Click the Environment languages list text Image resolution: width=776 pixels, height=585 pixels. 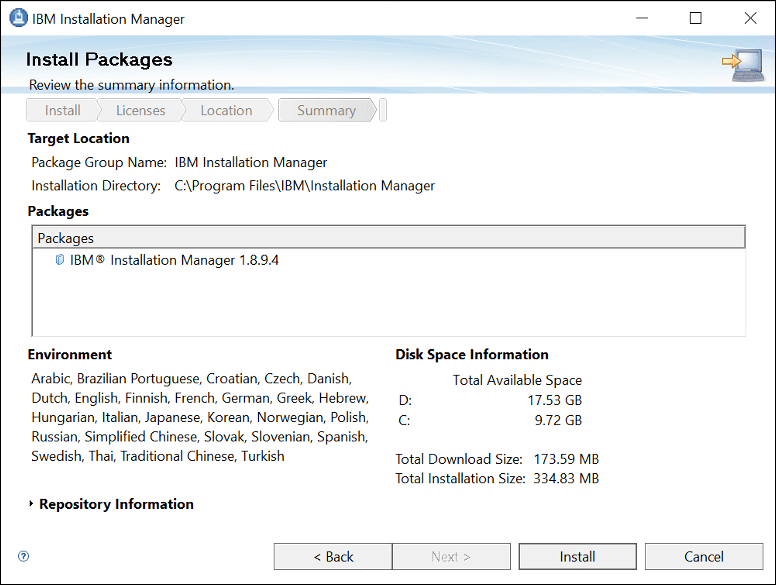(200, 417)
